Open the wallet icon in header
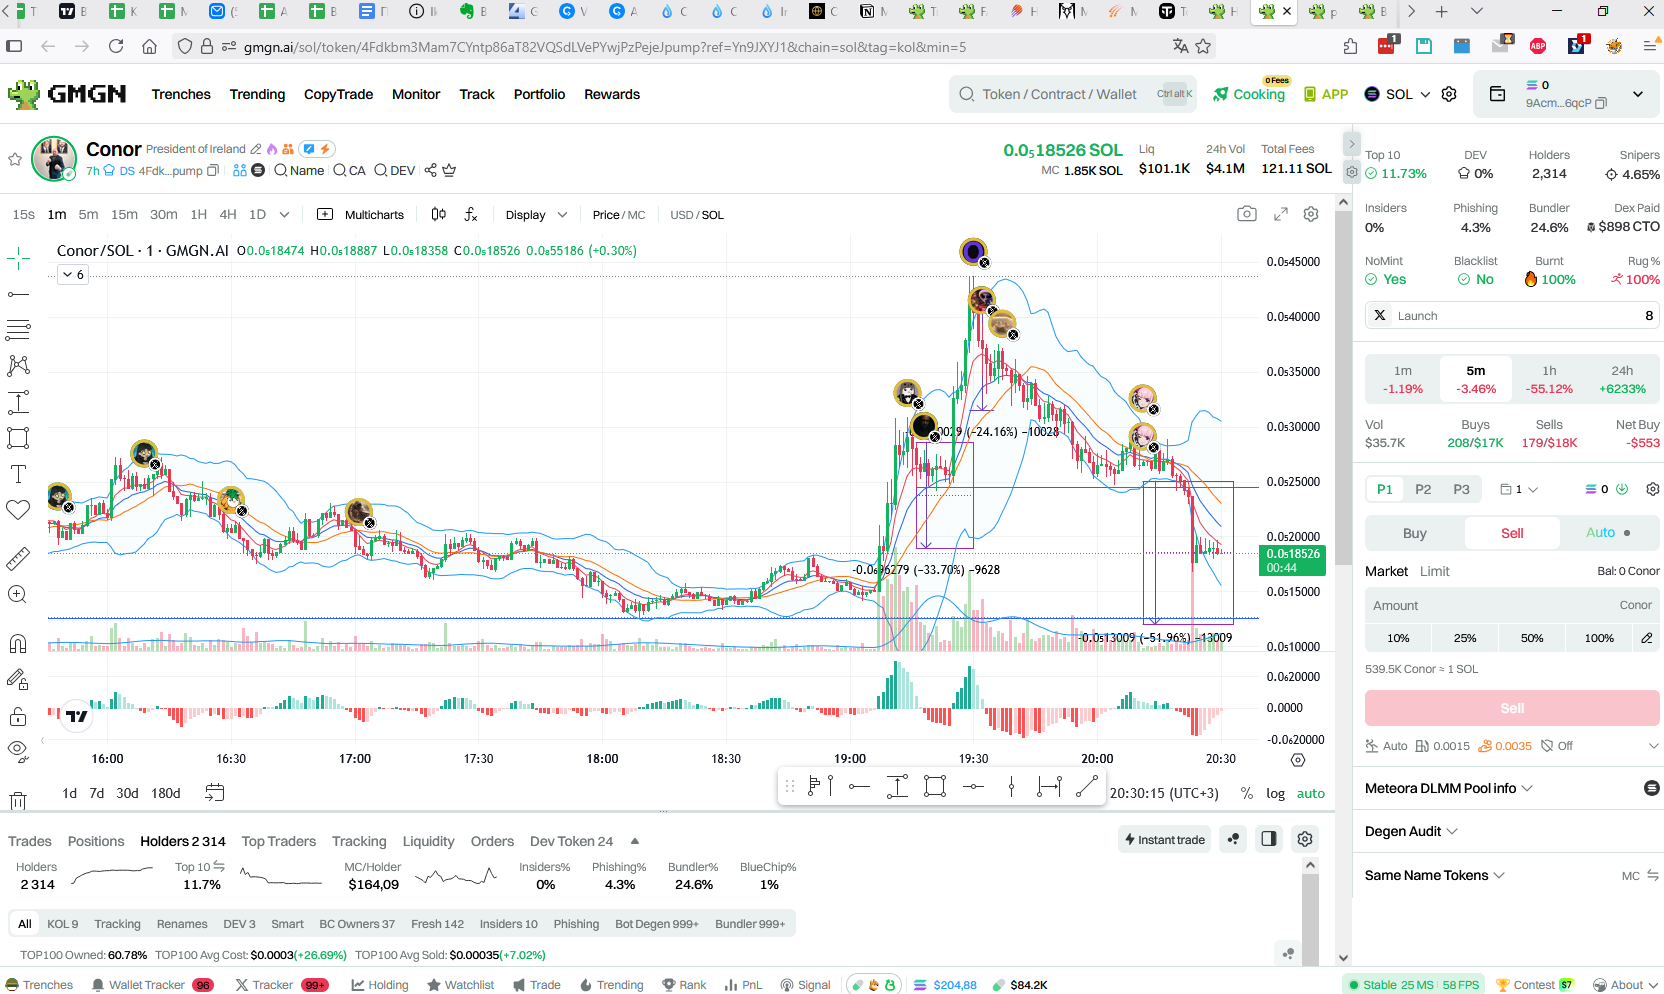Screen dimensions: 1664x994 click(x=1497, y=93)
